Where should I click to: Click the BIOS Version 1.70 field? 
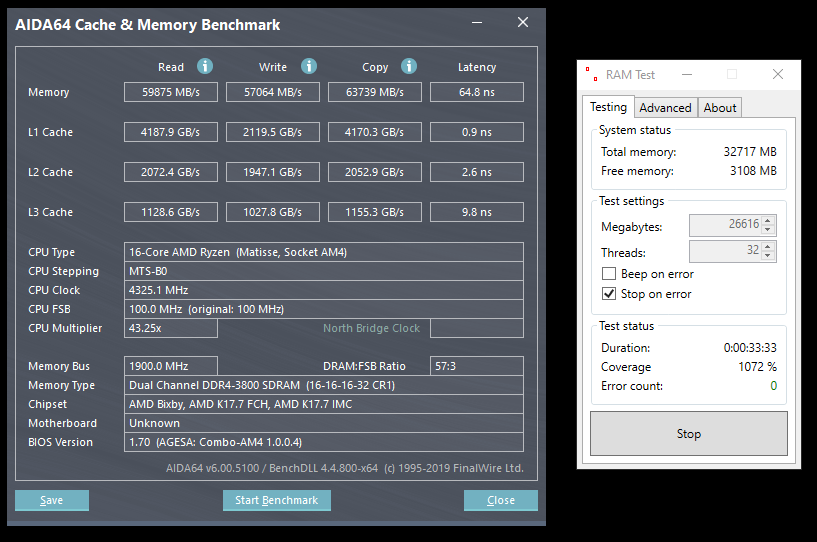point(324,442)
